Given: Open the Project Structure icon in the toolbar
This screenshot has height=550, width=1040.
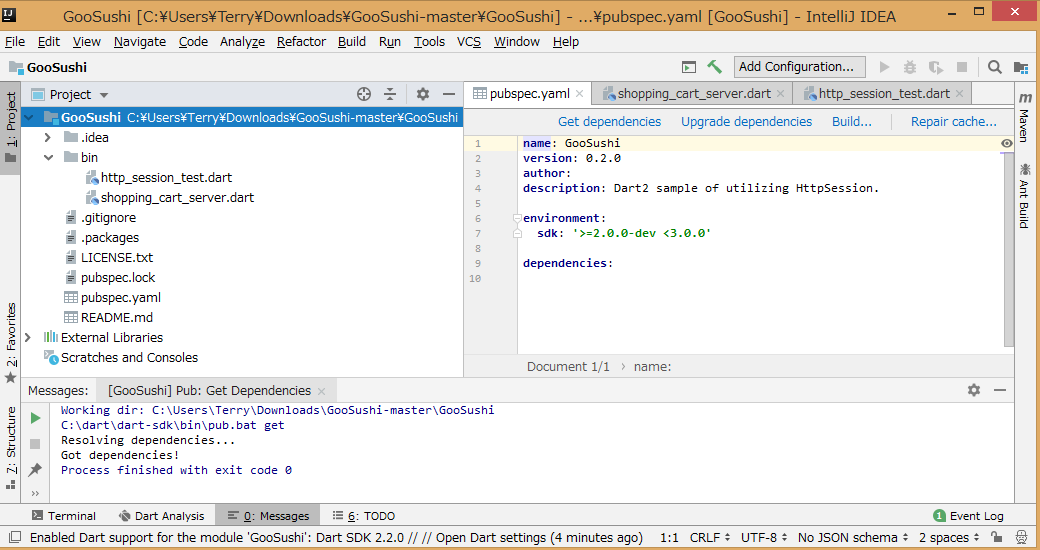Looking at the screenshot, I should 1021,67.
